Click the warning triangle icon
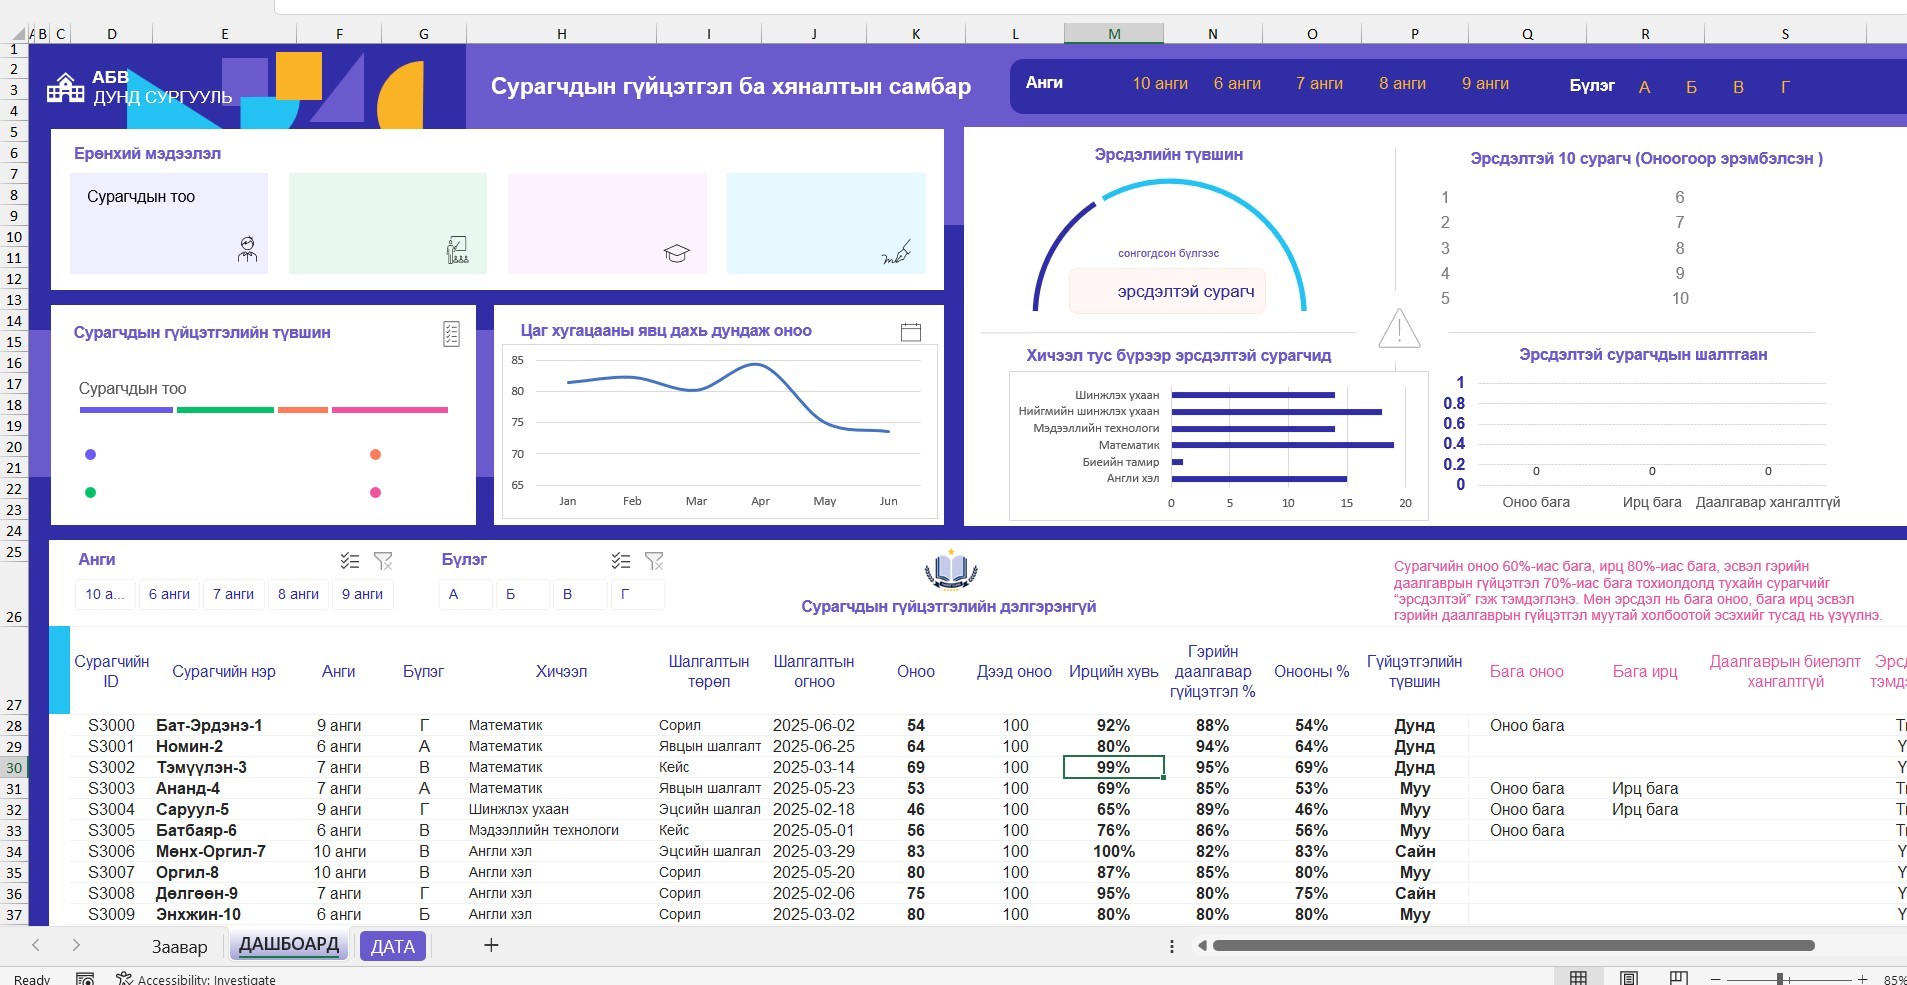Image resolution: width=1907 pixels, height=985 pixels. (x=1399, y=328)
